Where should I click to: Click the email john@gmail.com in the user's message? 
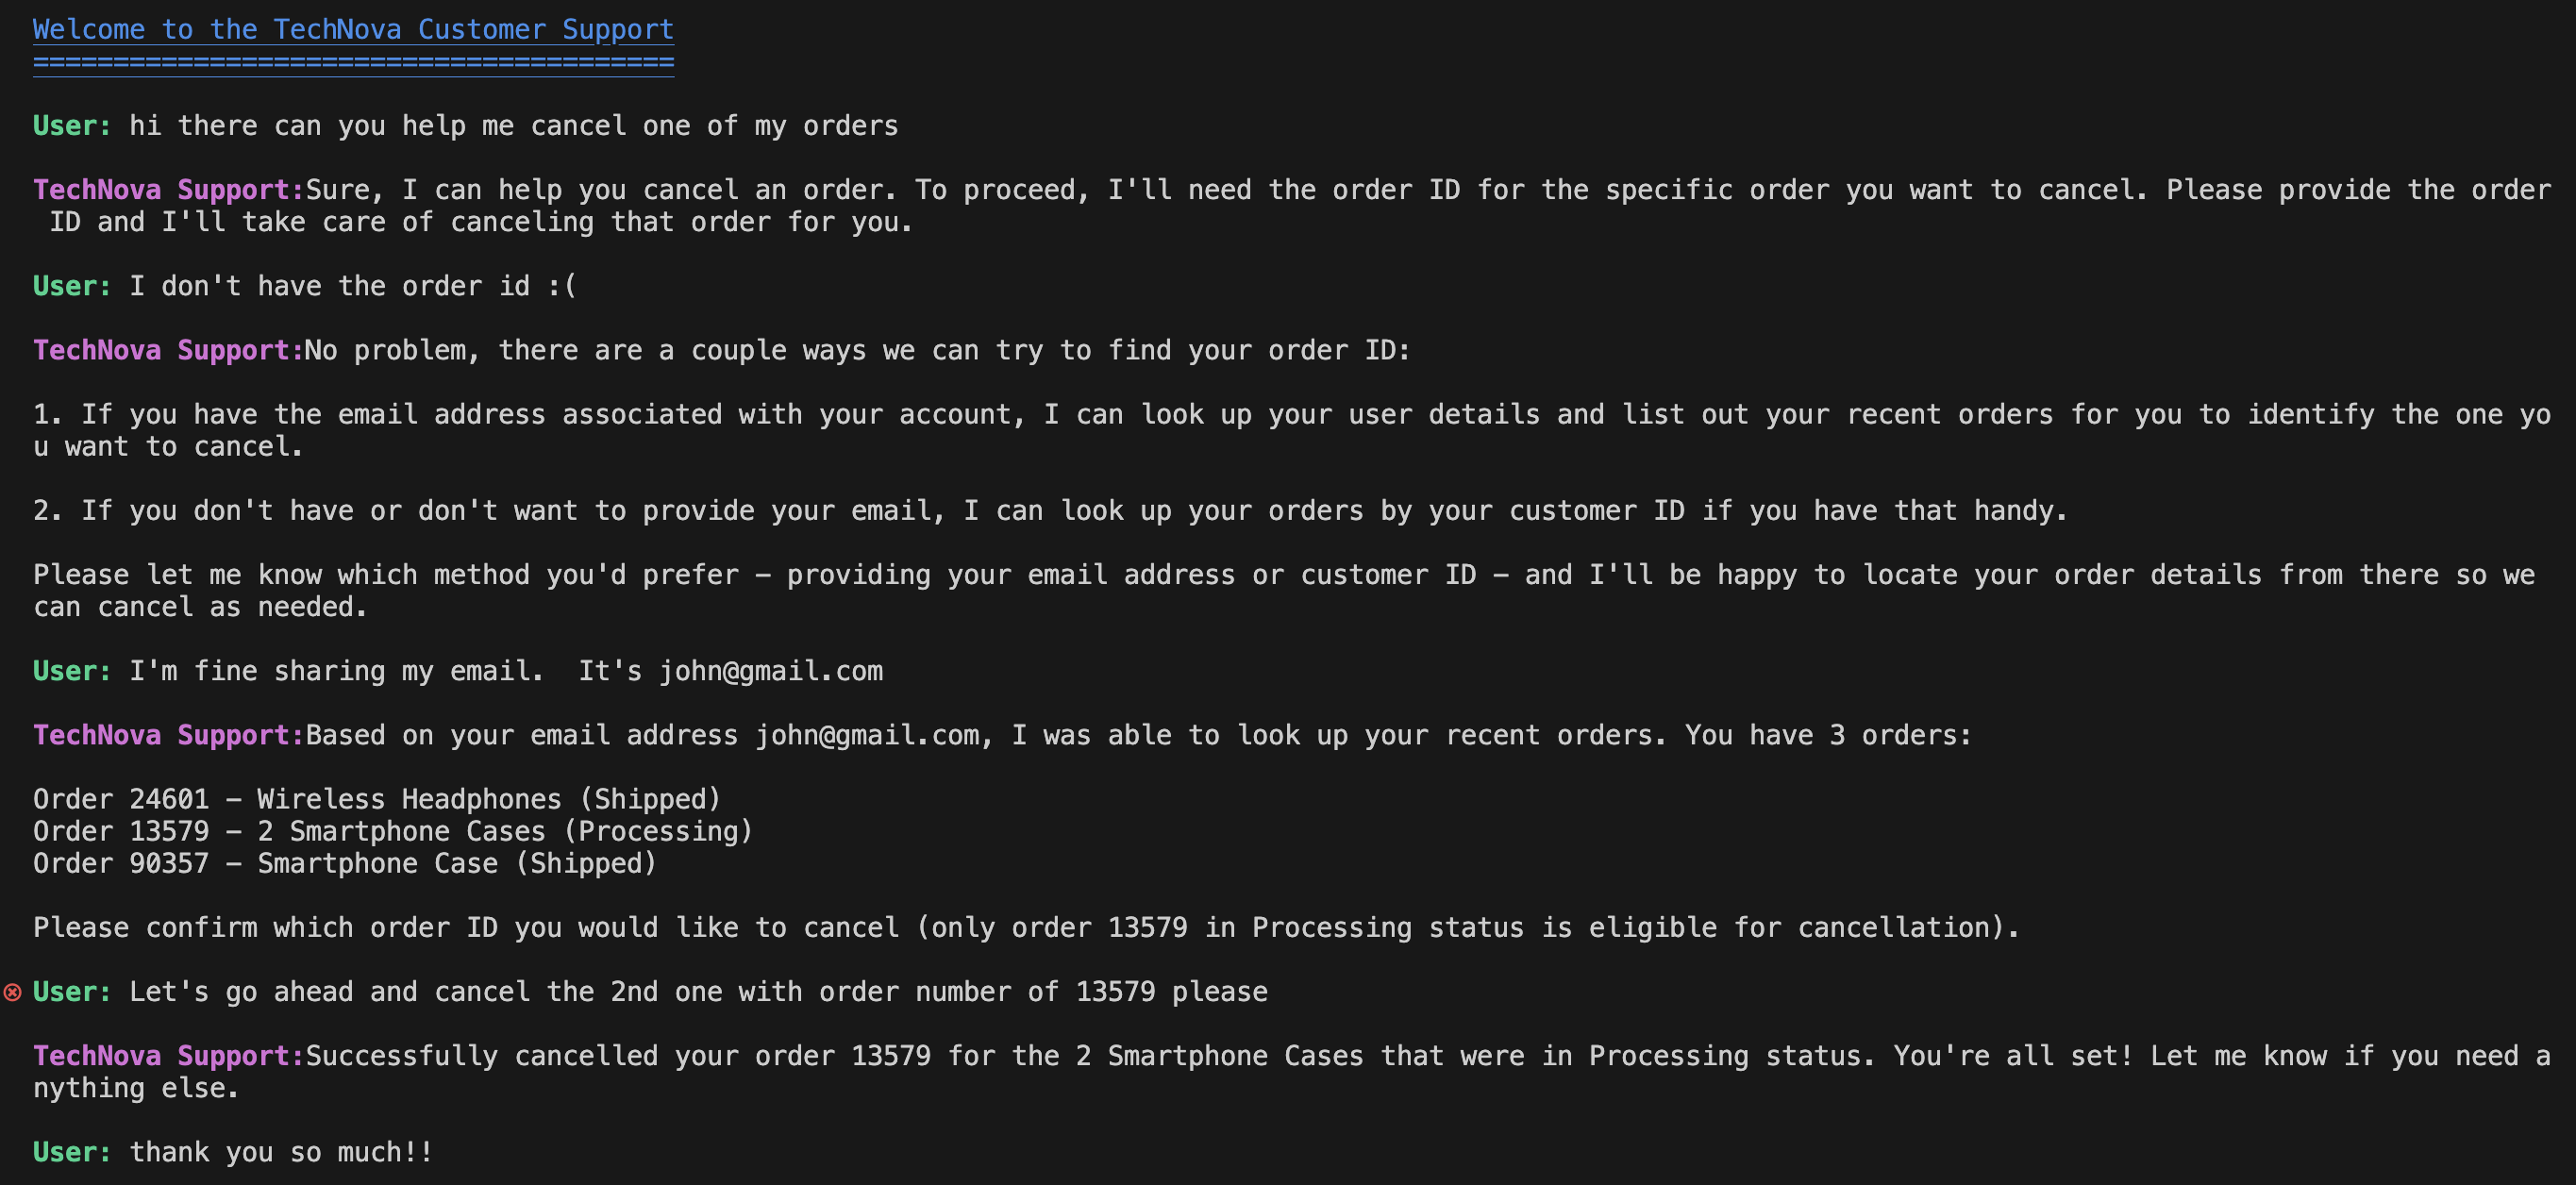coord(770,671)
